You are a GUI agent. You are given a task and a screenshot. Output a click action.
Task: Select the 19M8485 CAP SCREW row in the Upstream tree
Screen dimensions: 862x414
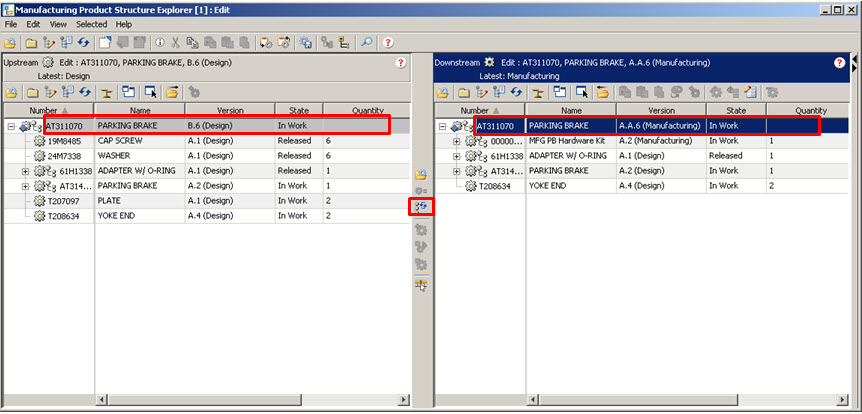207,141
